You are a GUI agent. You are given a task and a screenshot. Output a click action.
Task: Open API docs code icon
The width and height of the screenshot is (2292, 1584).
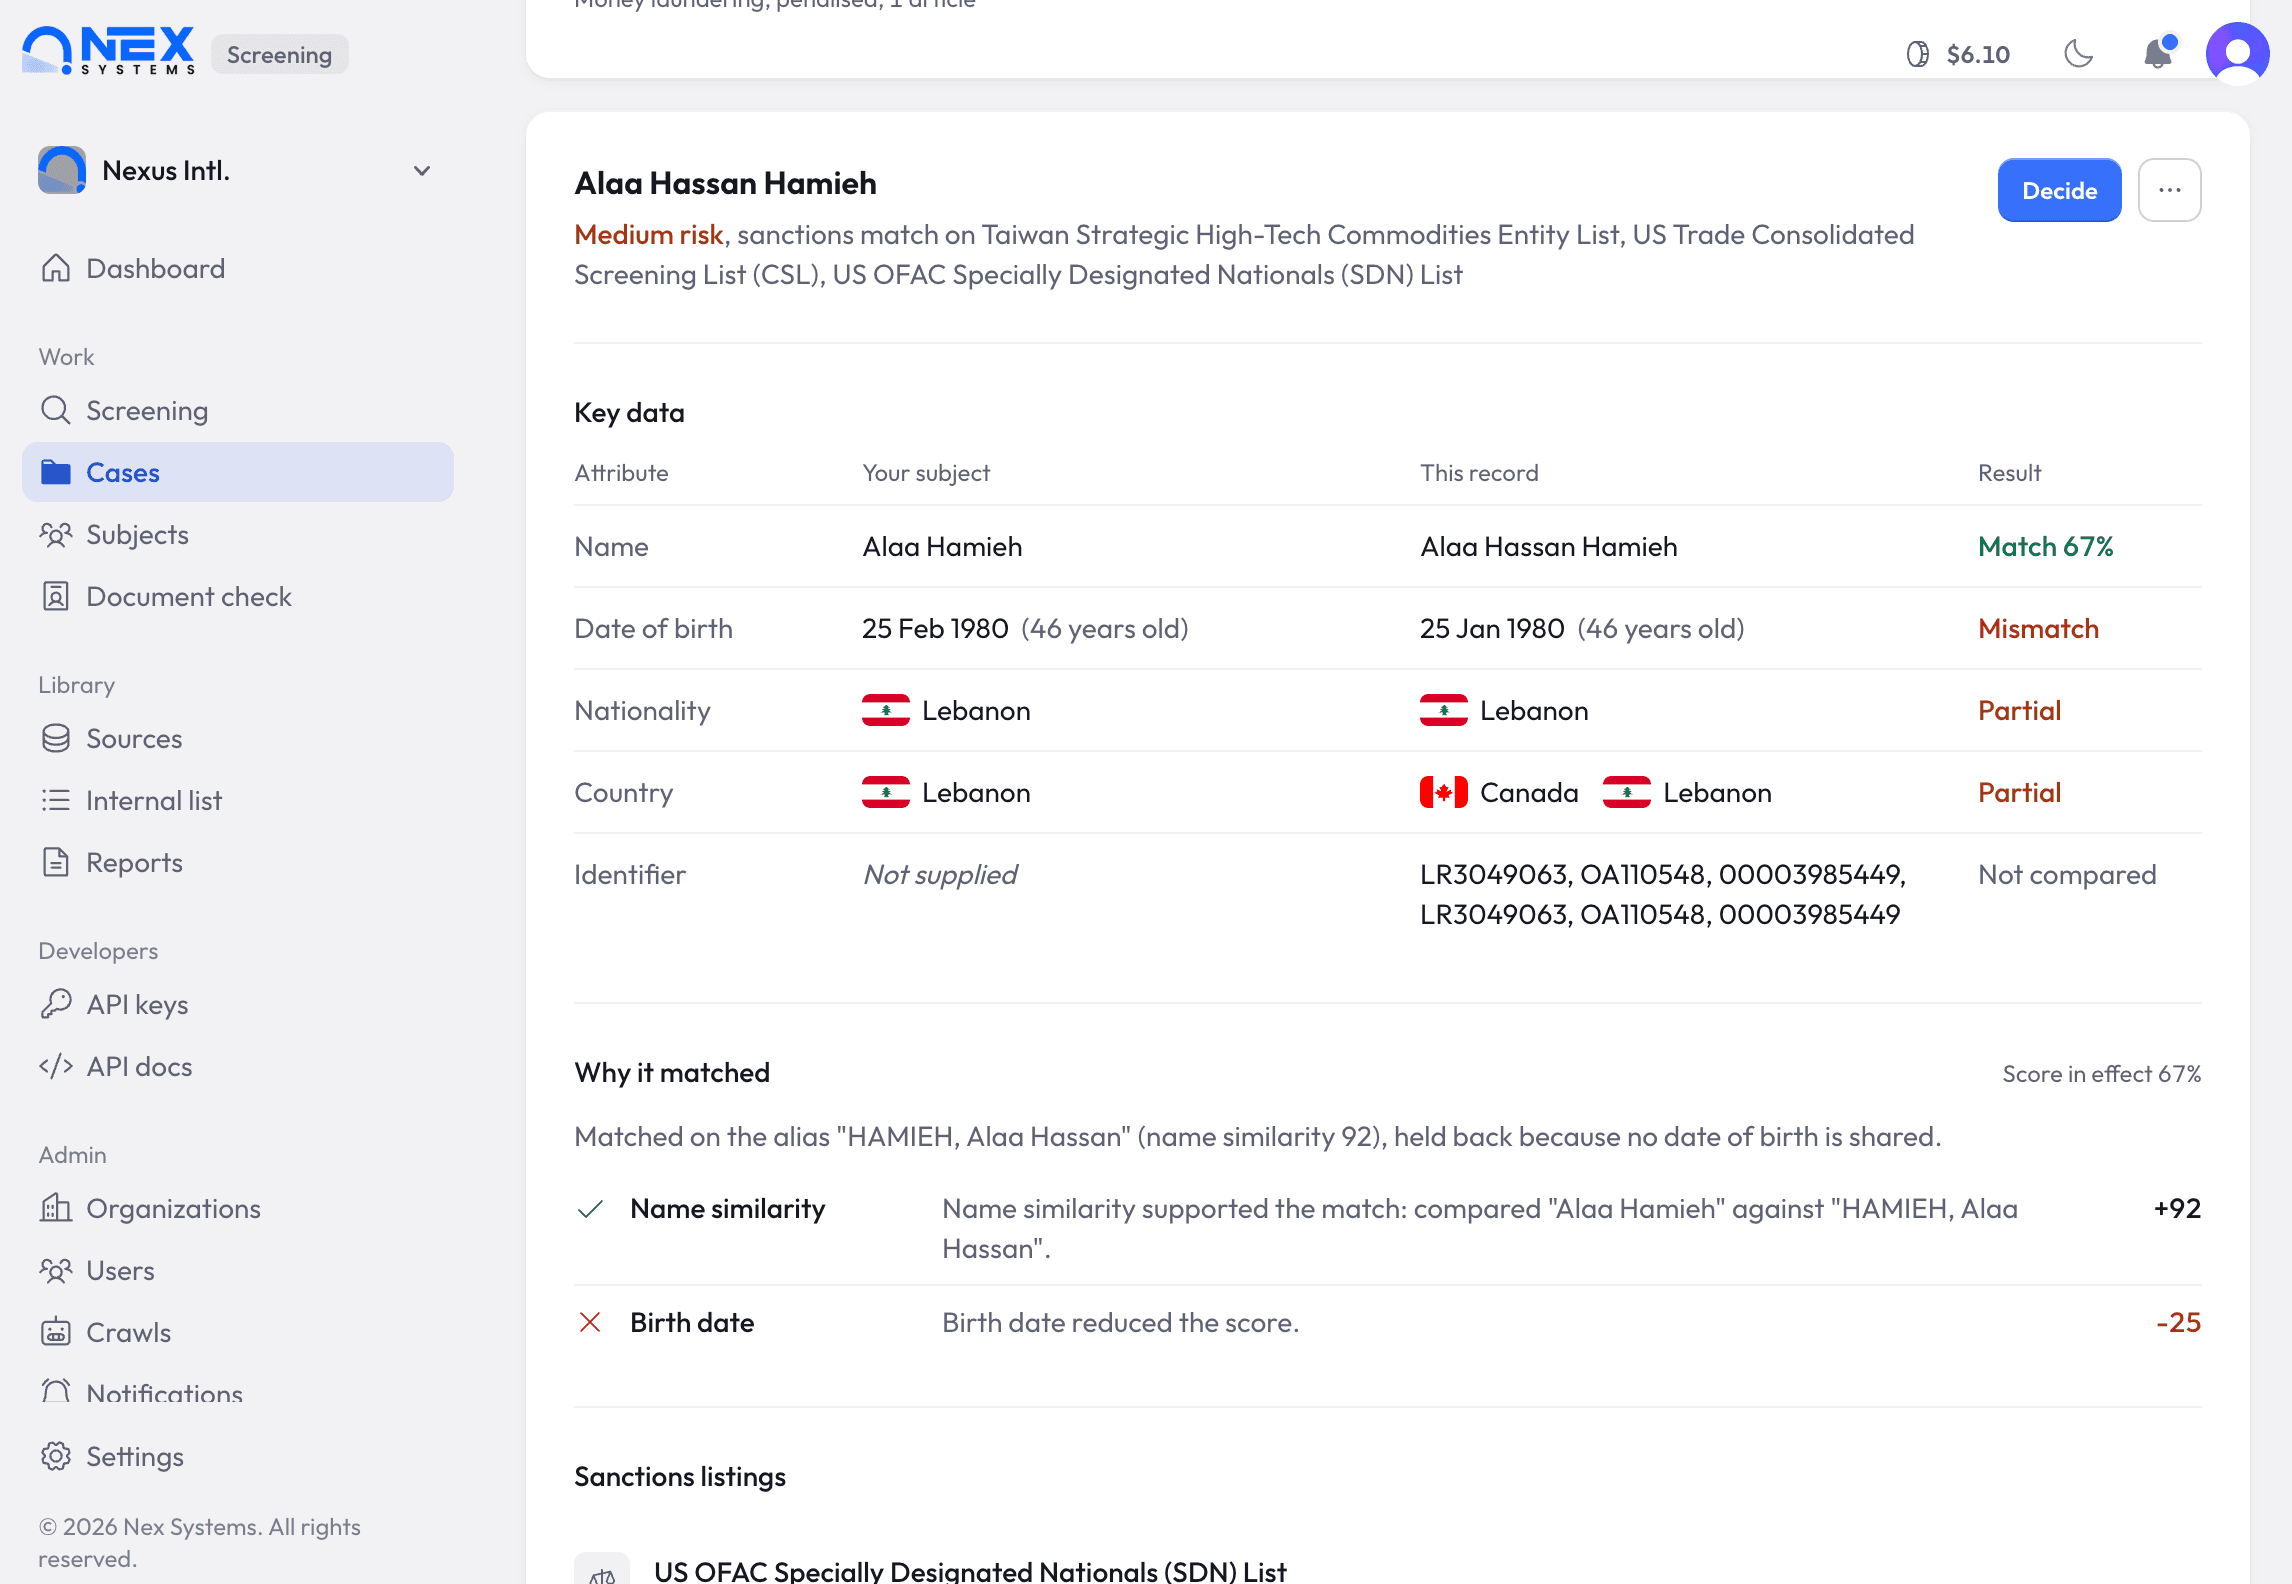[x=56, y=1066]
